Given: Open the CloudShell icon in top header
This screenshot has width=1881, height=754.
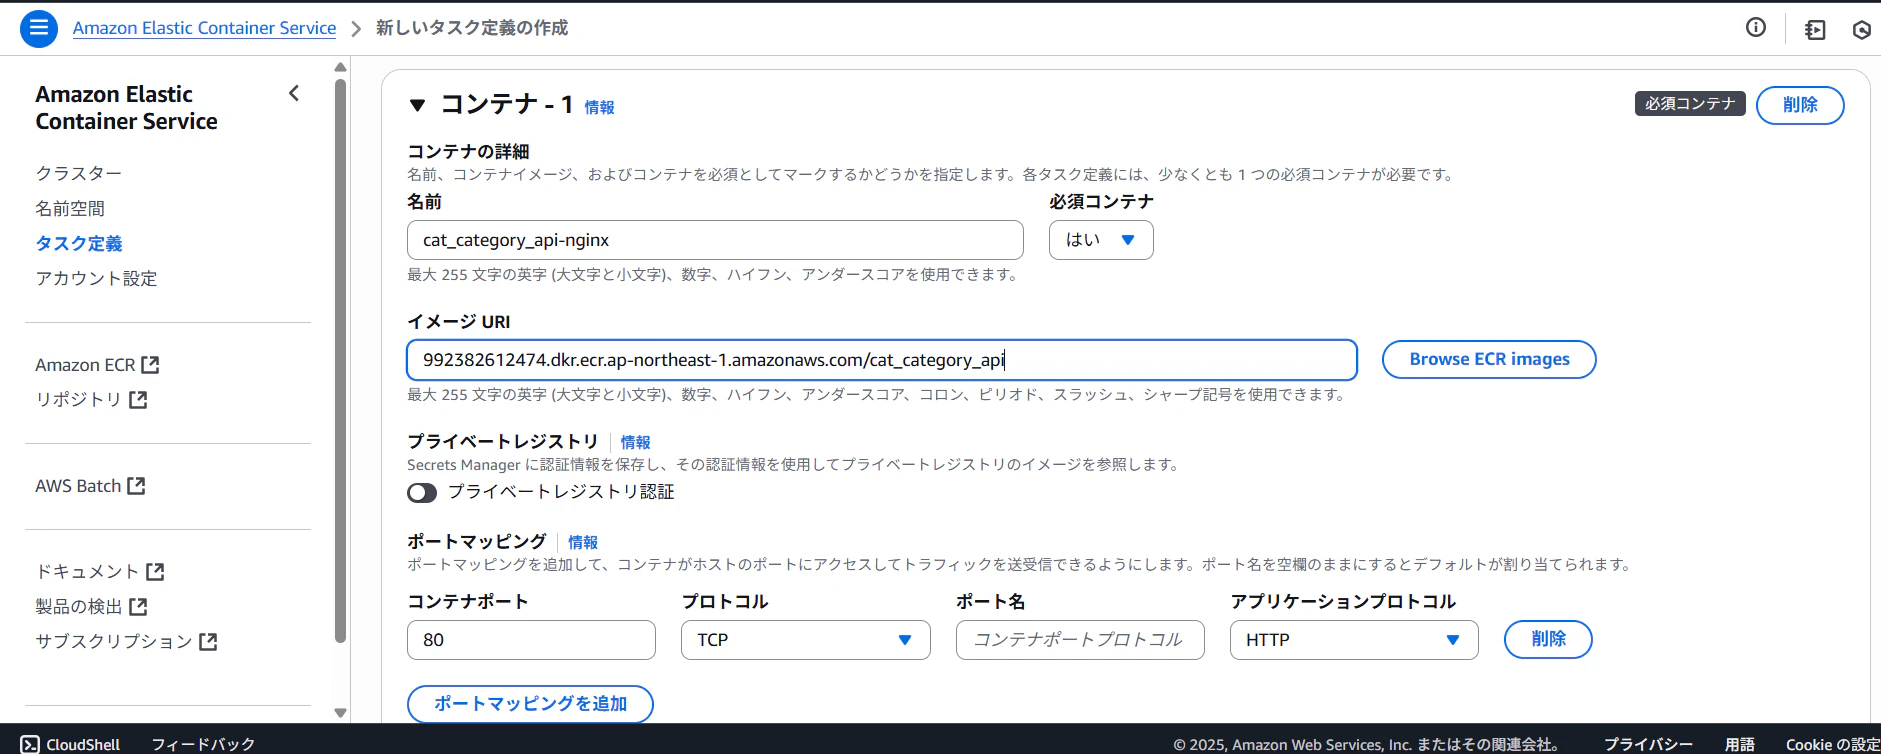Looking at the screenshot, I should pos(1815,30).
